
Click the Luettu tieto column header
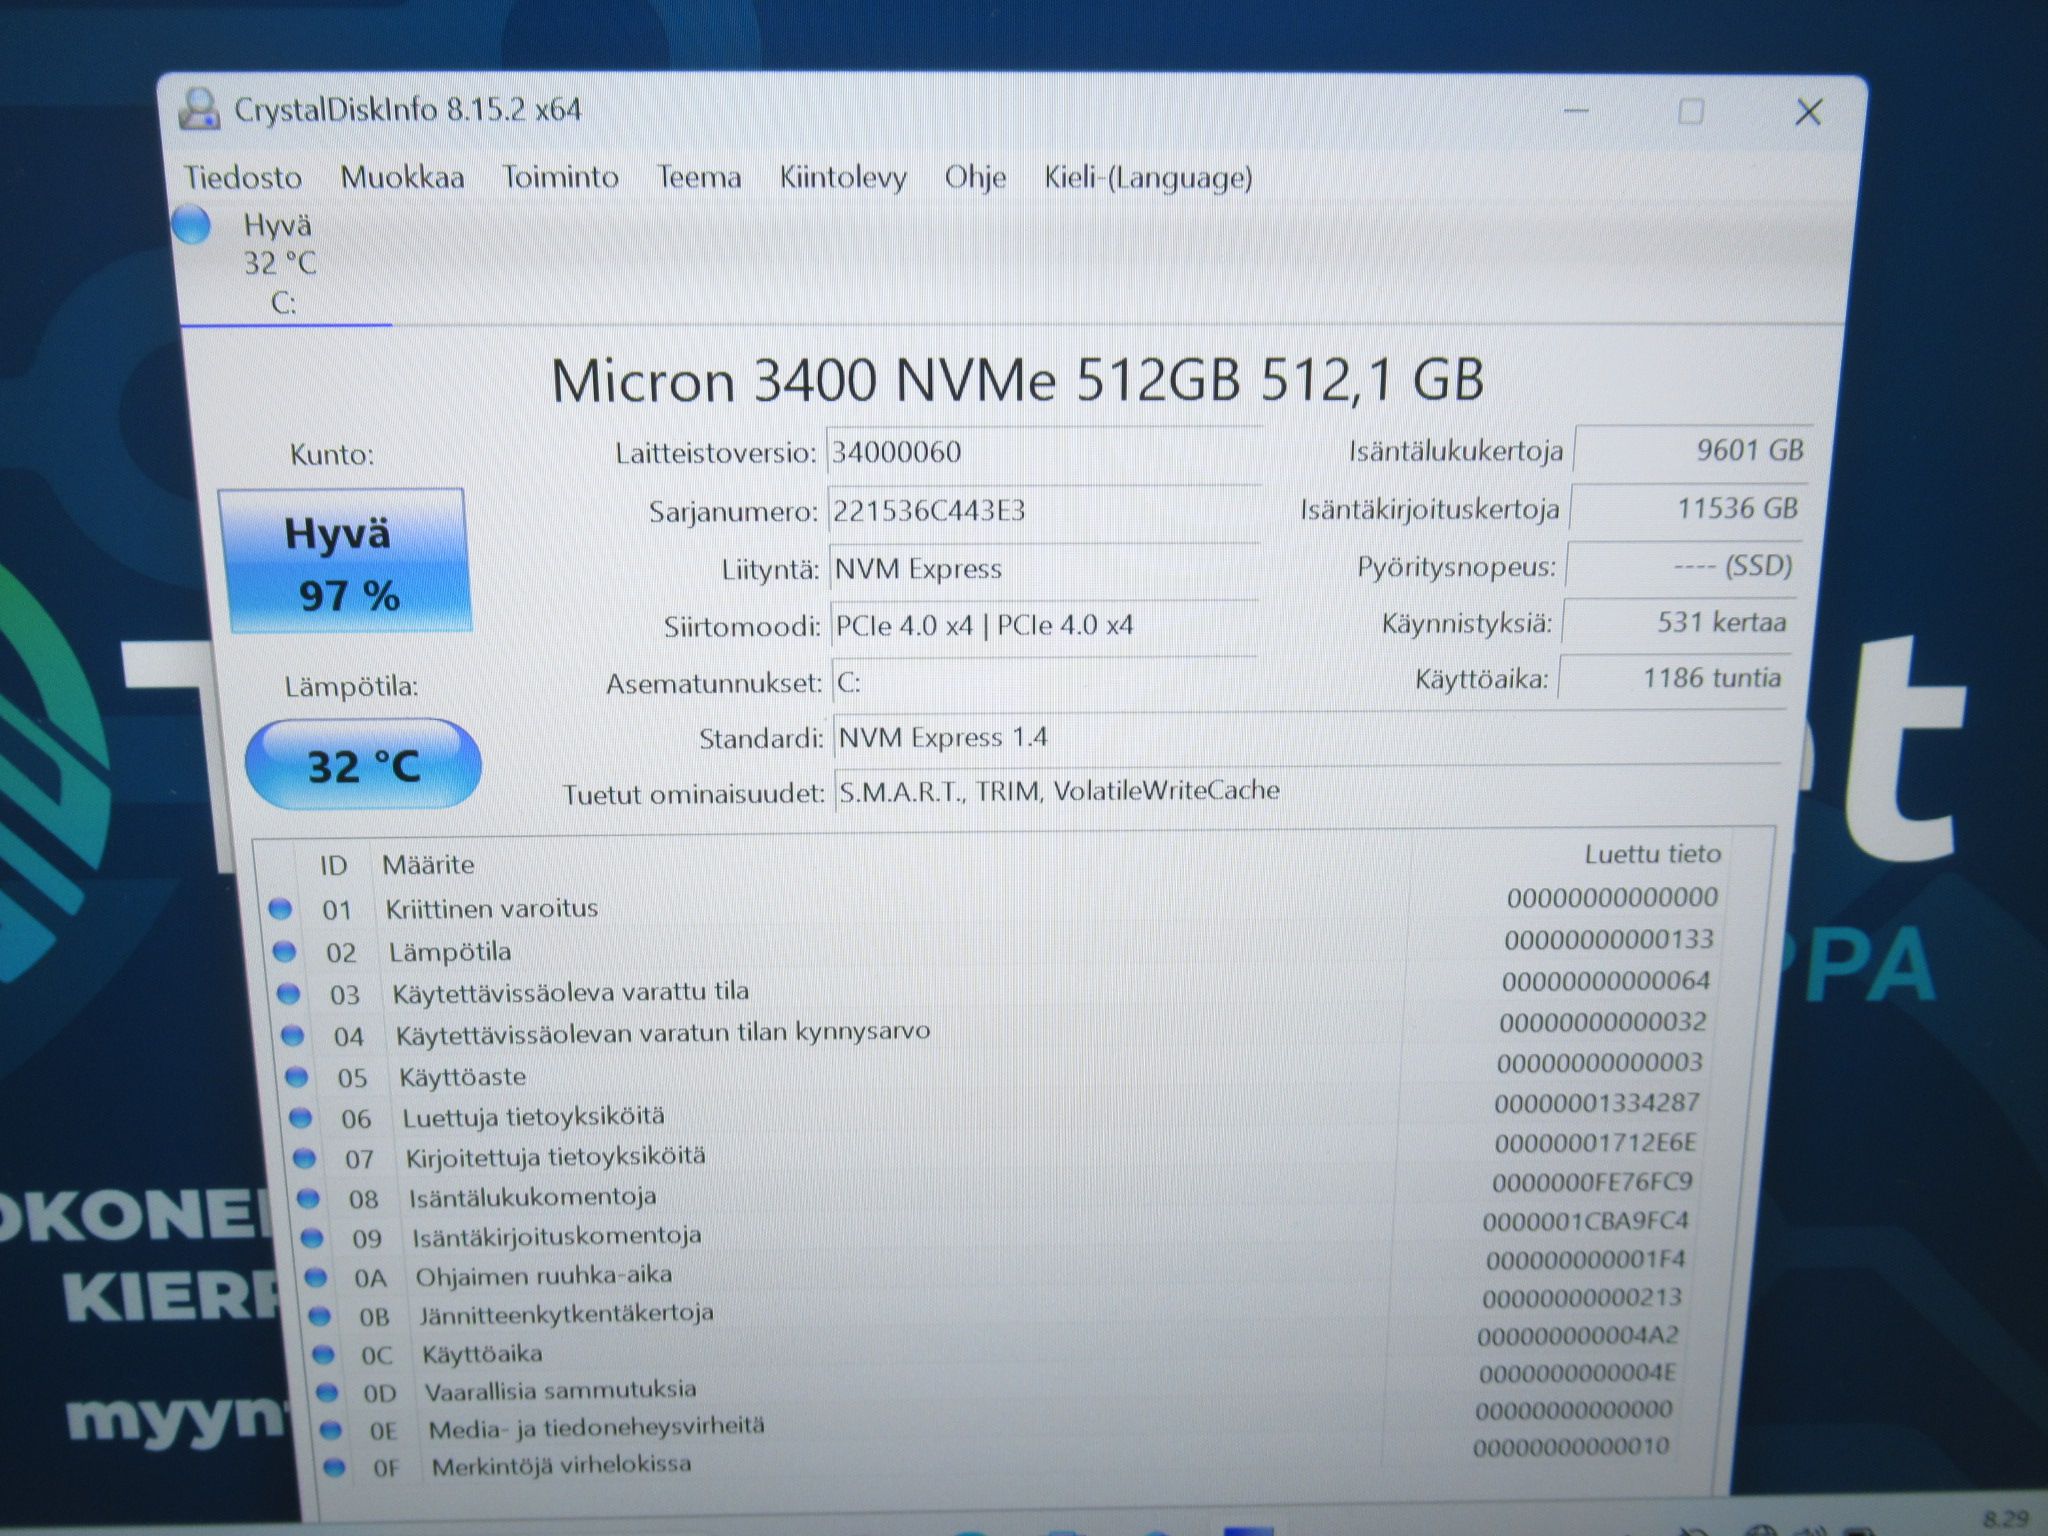pyautogui.click(x=1653, y=854)
